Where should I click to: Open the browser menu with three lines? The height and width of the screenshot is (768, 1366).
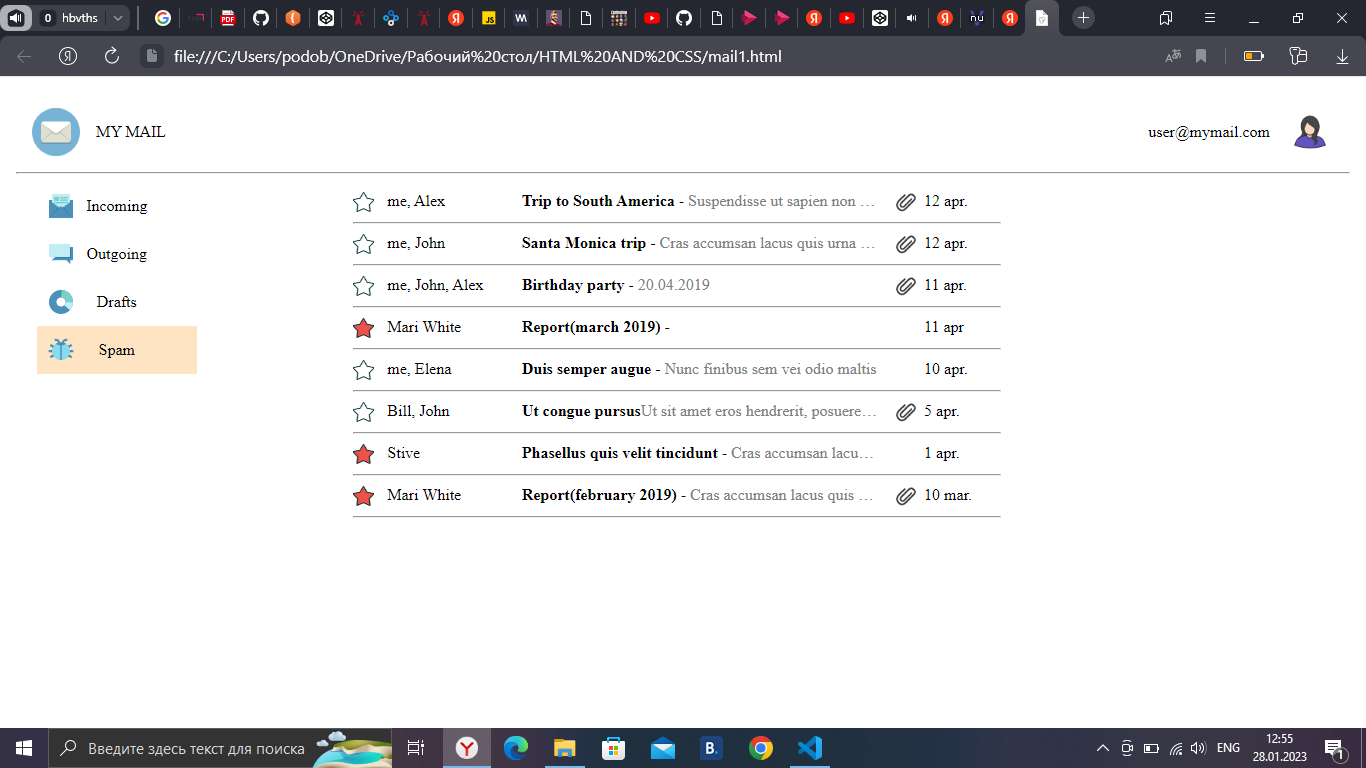1209,17
